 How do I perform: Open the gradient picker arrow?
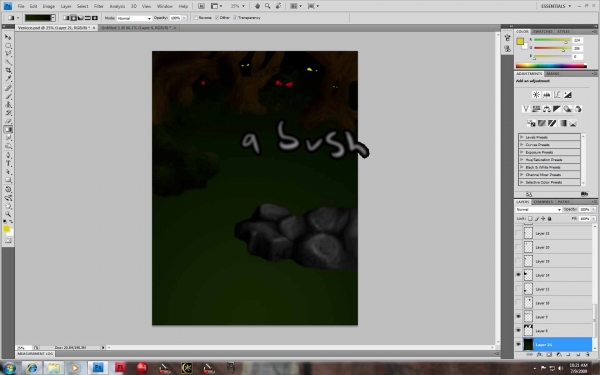click(53, 18)
